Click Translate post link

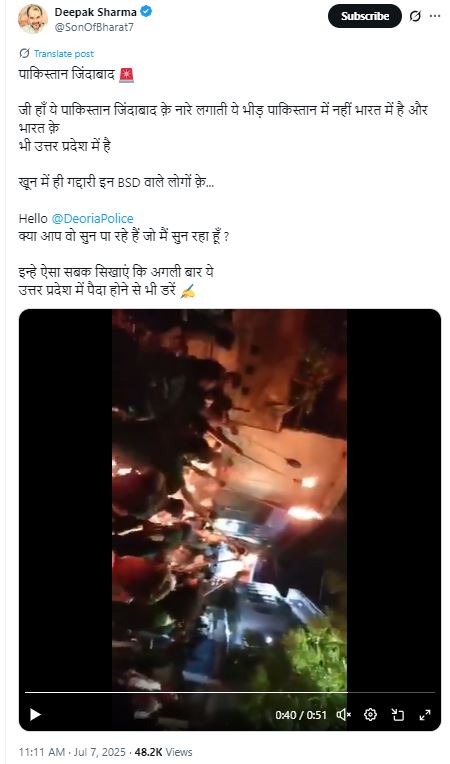click(x=64, y=54)
